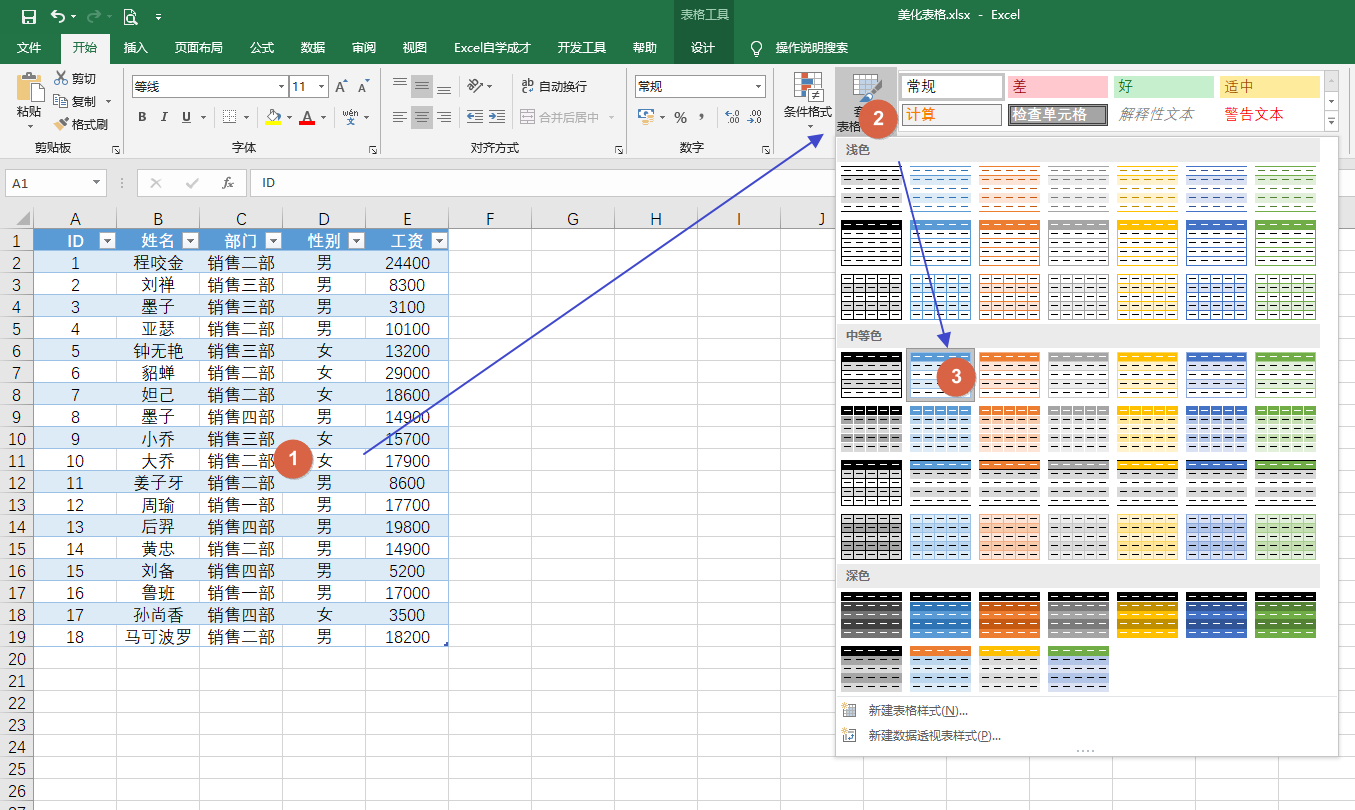Switch to the 公式 (Formulas) ribbon tab

[x=262, y=47]
